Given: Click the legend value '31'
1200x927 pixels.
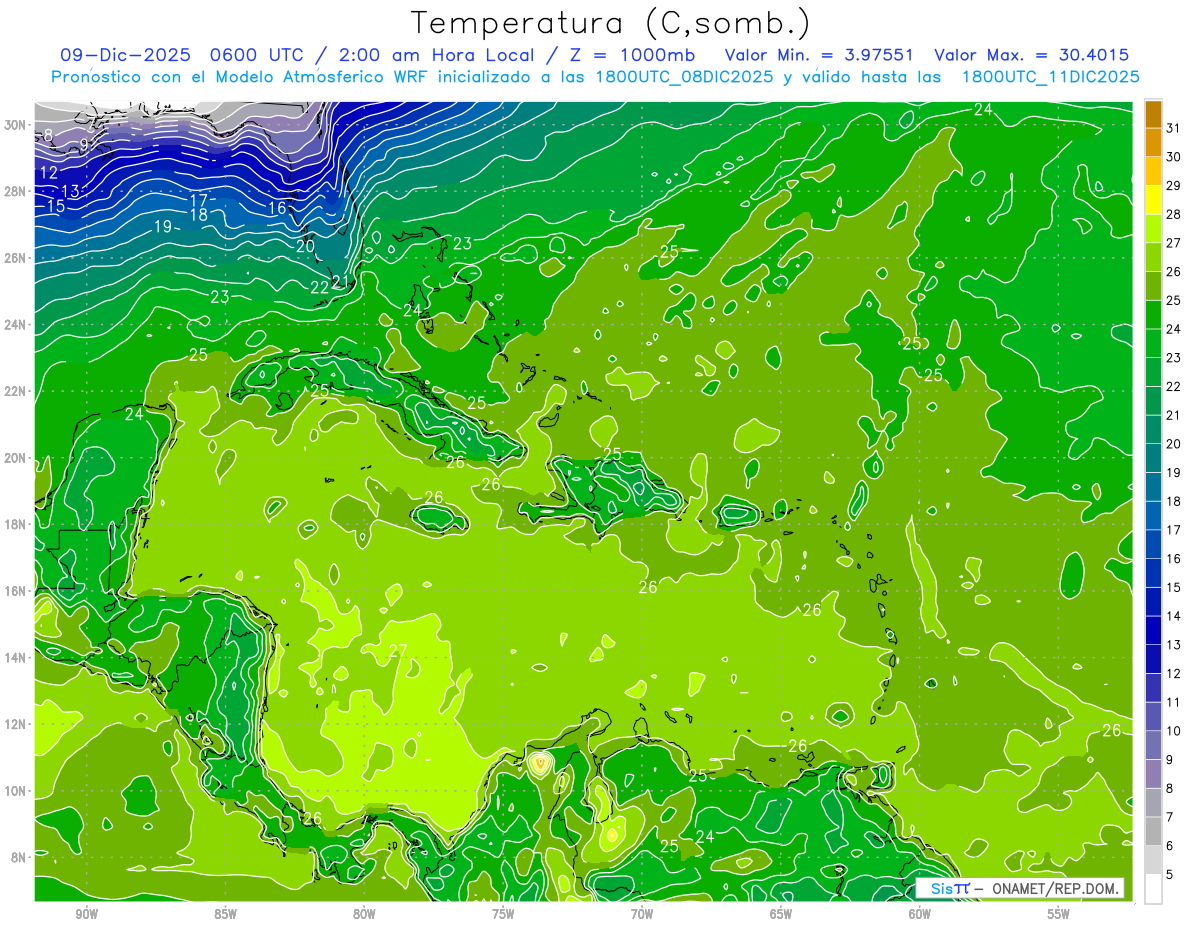Looking at the screenshot, I should point(1174,128).
